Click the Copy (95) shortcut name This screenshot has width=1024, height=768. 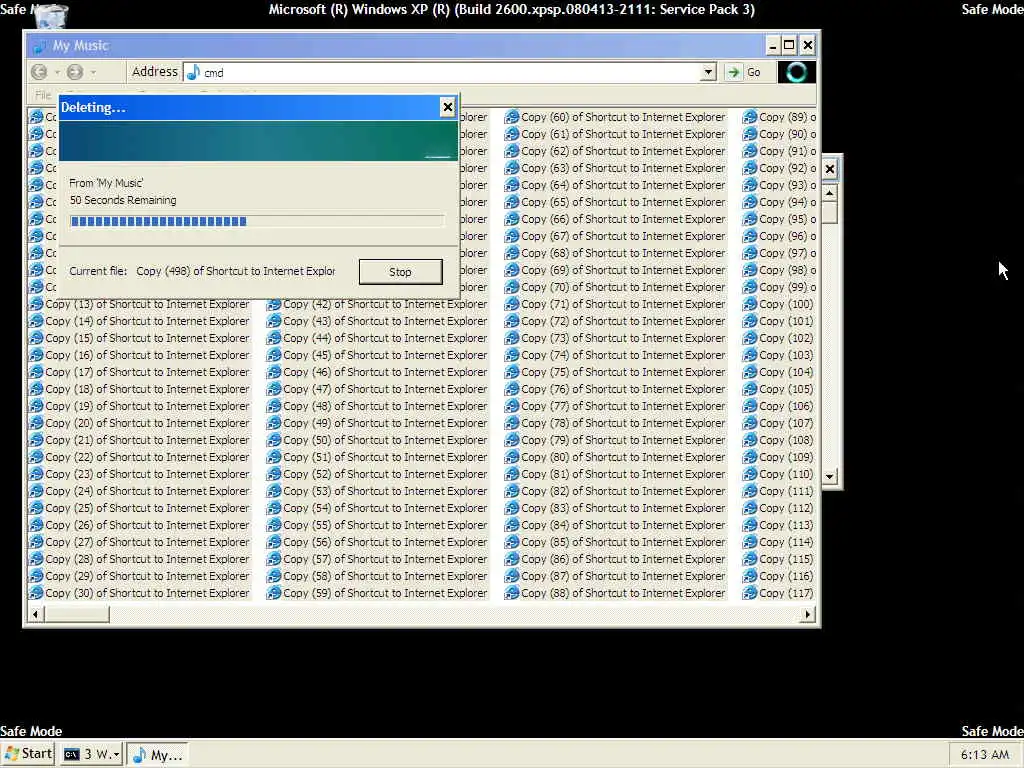click(787, 219)
